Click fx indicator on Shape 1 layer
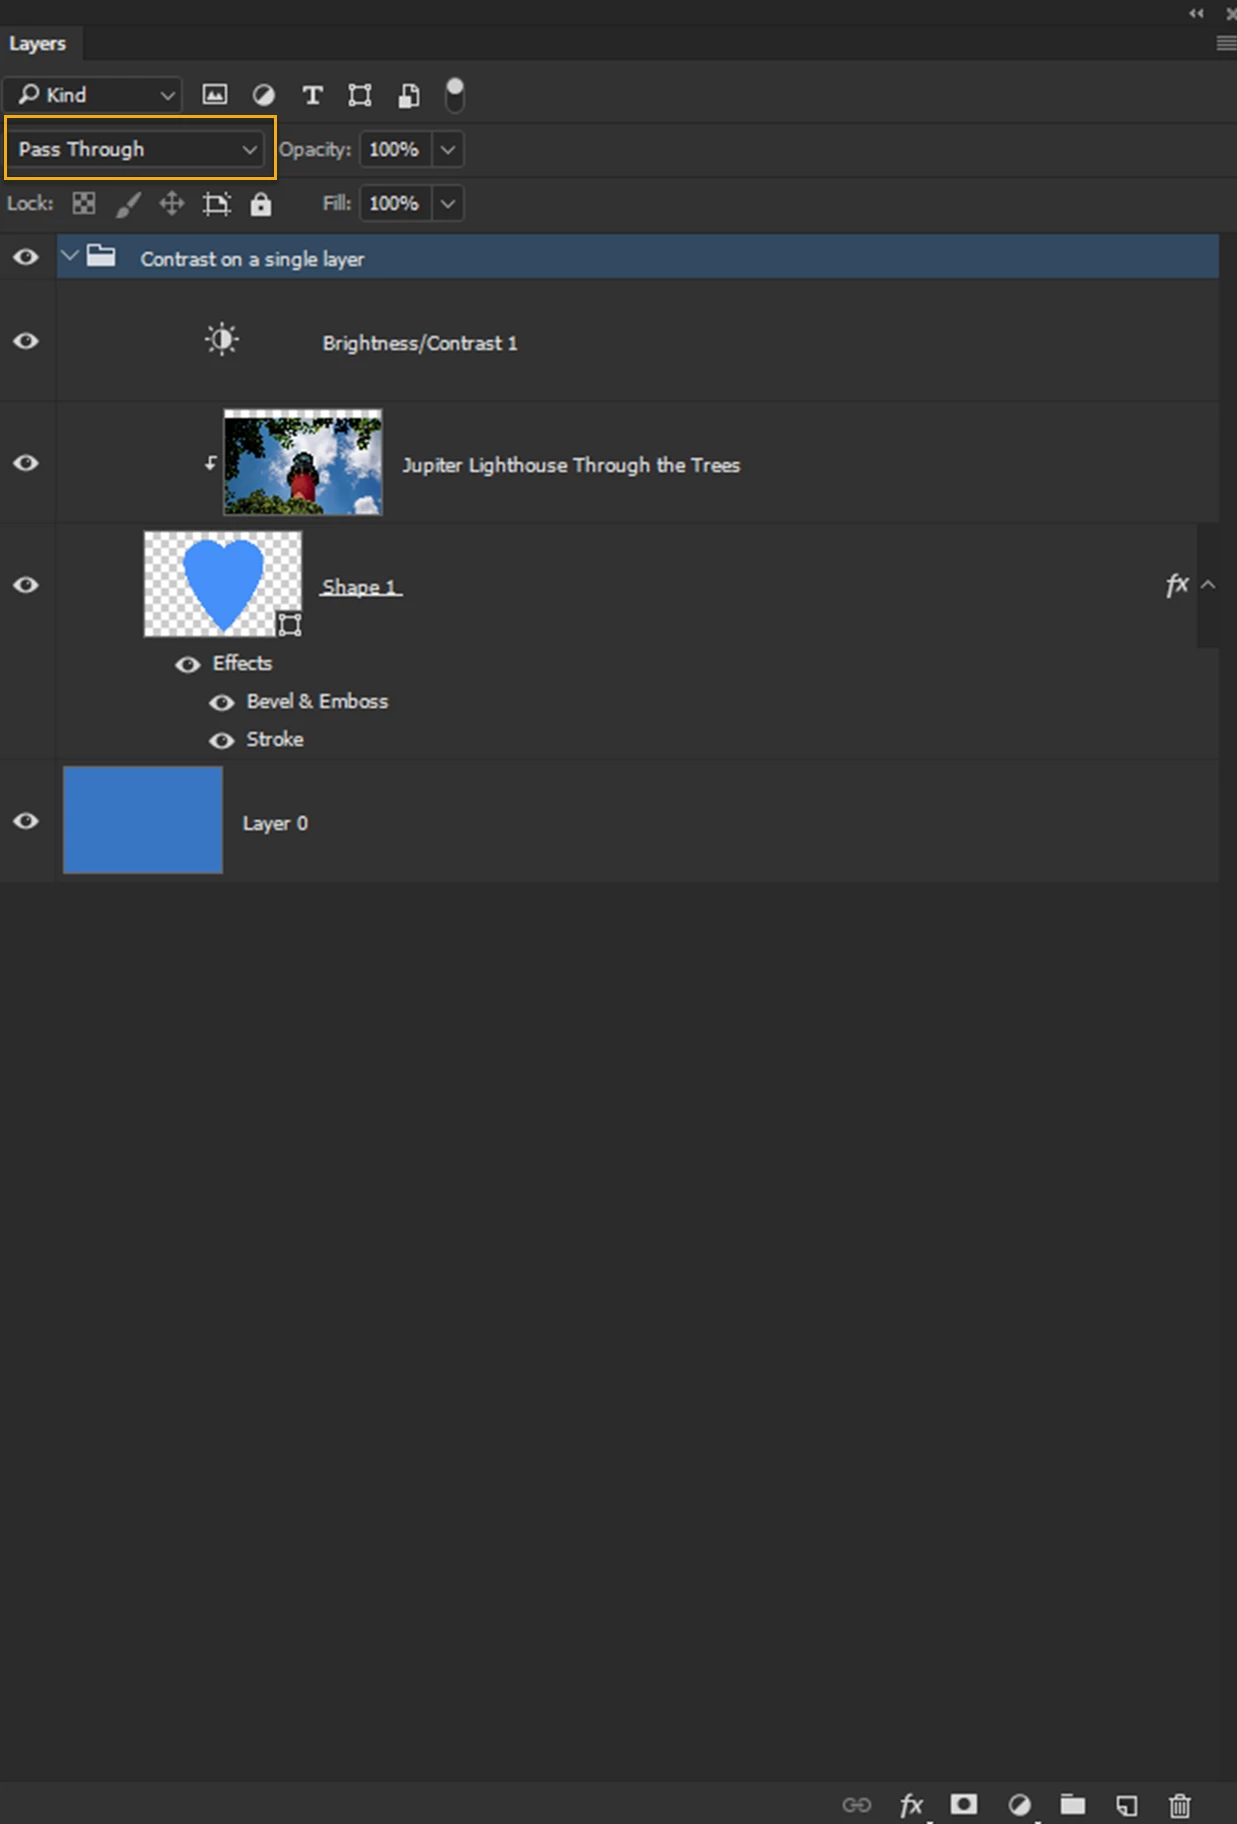The width and height of the screenshot is (1237, 1824). 1177,585
